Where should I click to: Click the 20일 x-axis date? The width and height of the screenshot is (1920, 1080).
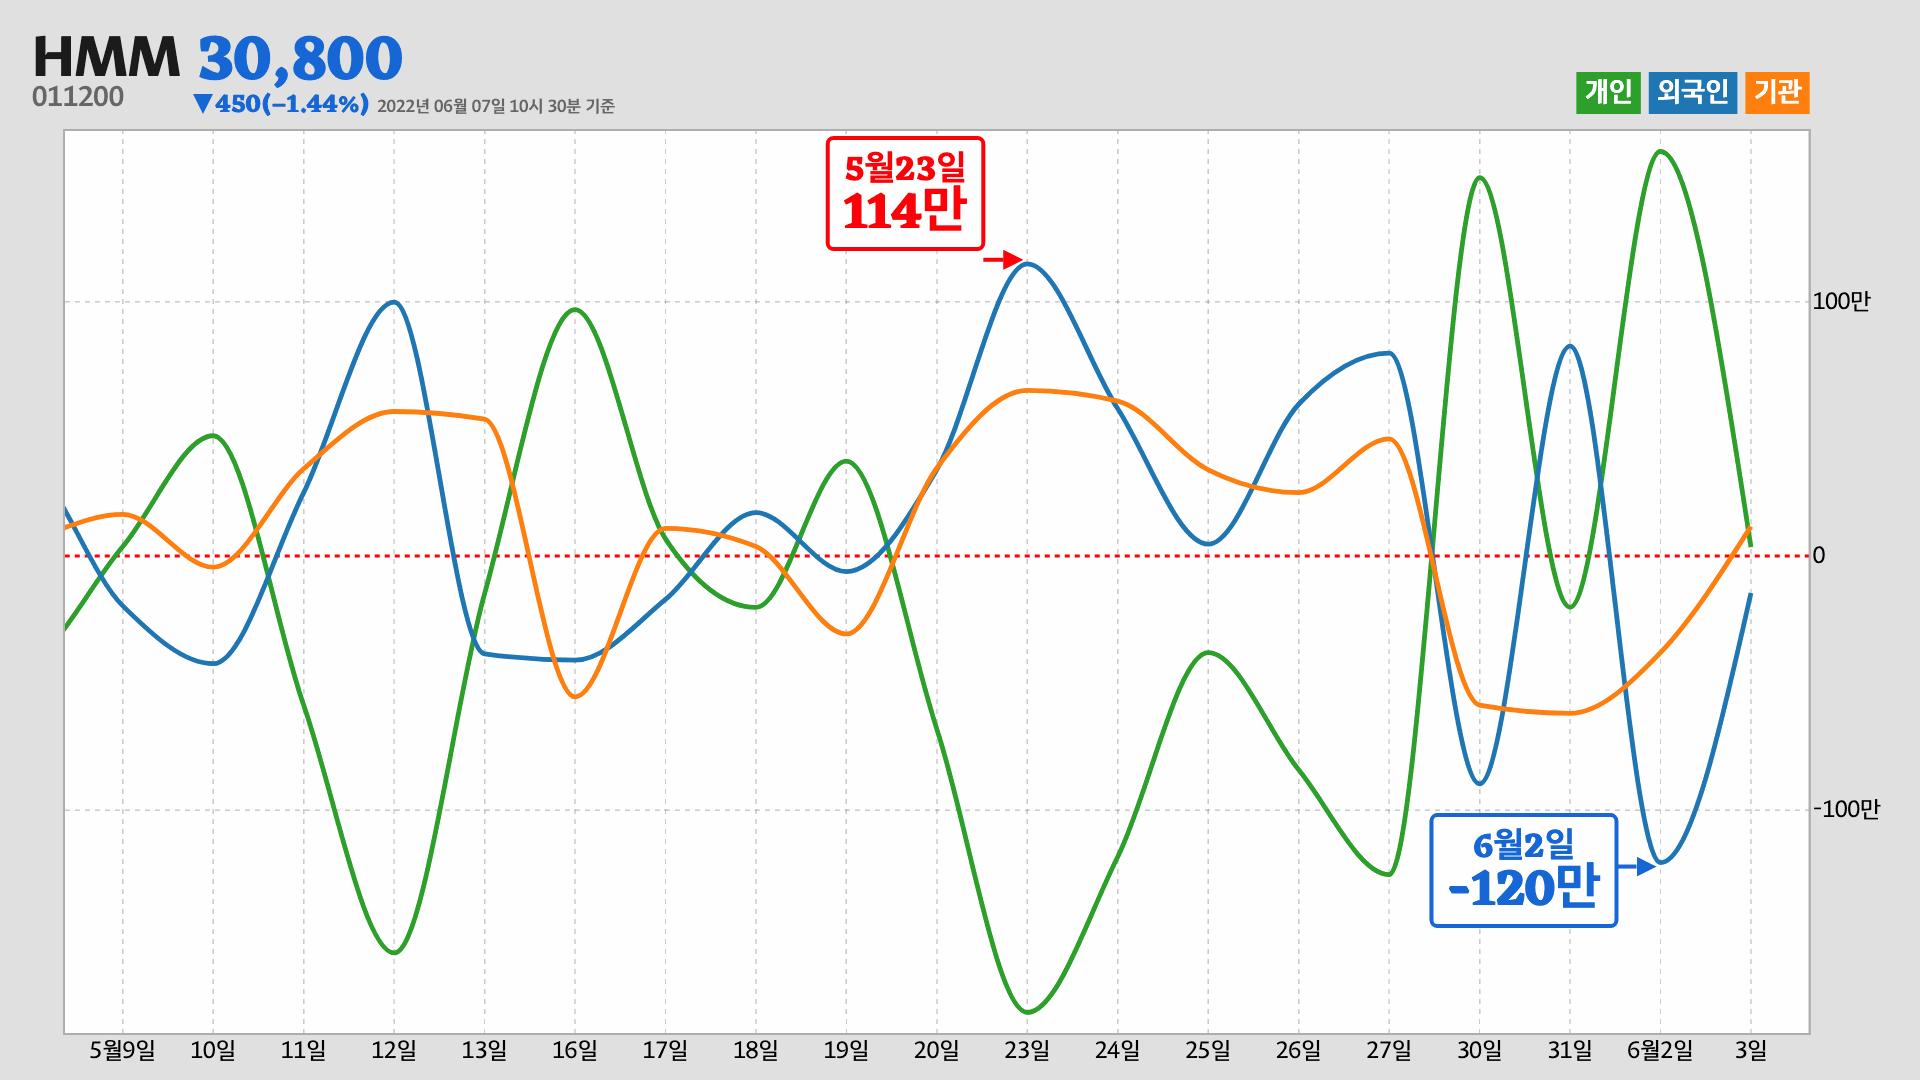point(936,1050)
